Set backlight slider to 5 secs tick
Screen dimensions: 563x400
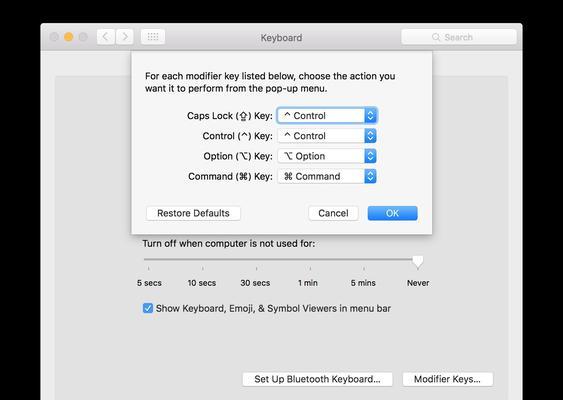pyautogui.click(x=149, y=268)
